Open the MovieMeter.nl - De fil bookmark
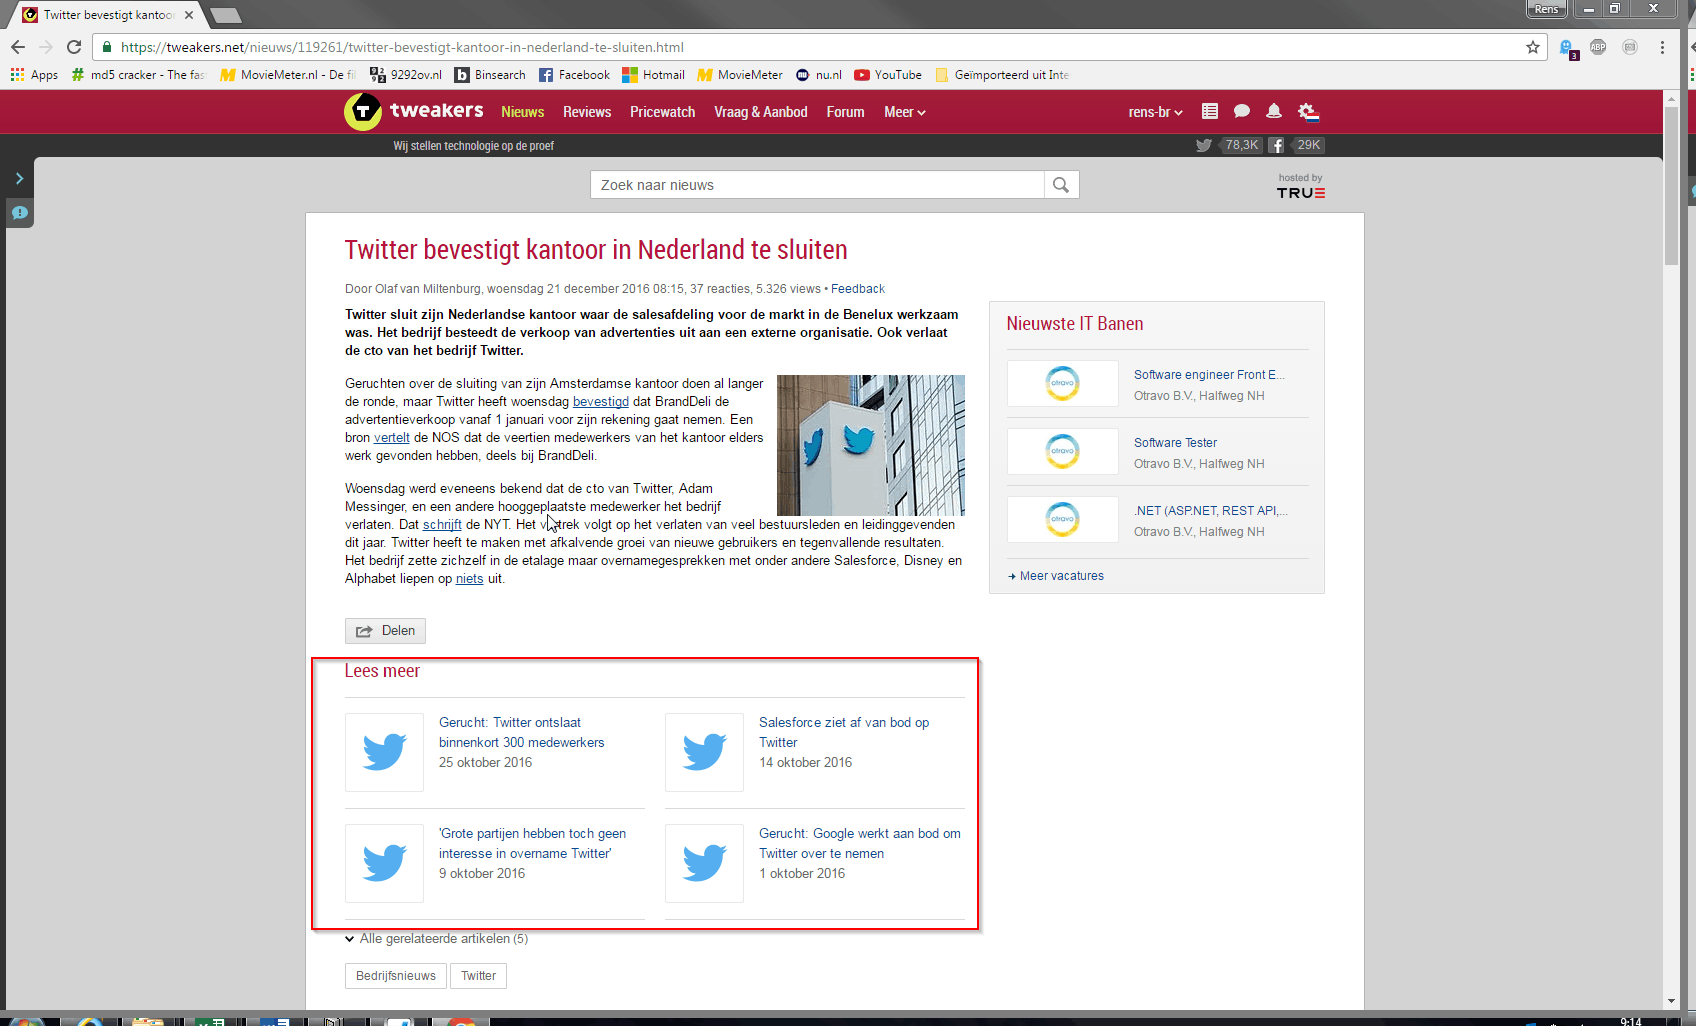The width and height of the screenshot is (1696, 1026). pyautogui.click(x=288, y=75)
